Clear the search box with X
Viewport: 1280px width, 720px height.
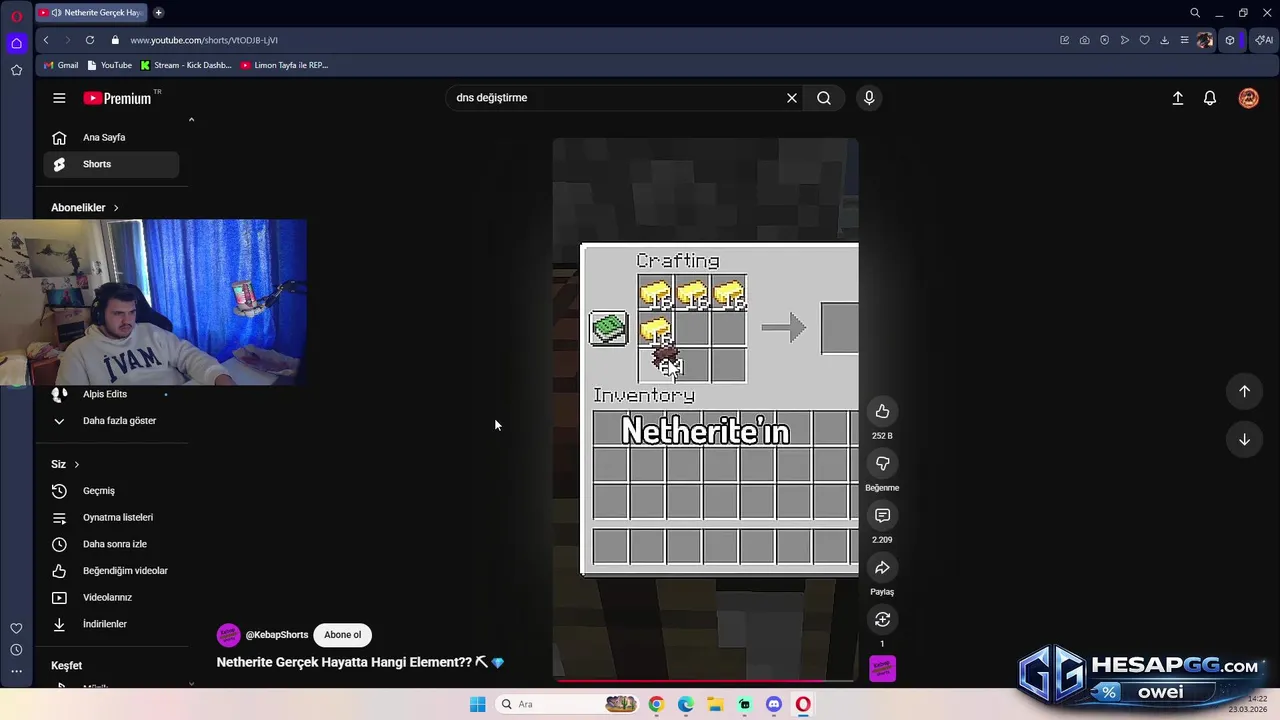click(x=792, y=98)
